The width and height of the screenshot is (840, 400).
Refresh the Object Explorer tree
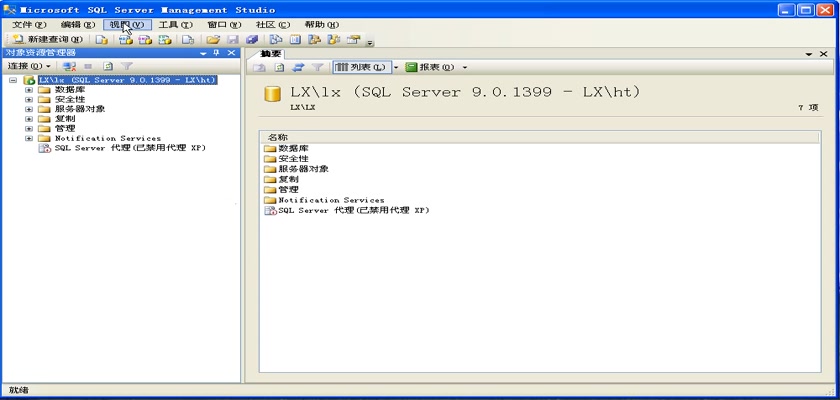108,66
